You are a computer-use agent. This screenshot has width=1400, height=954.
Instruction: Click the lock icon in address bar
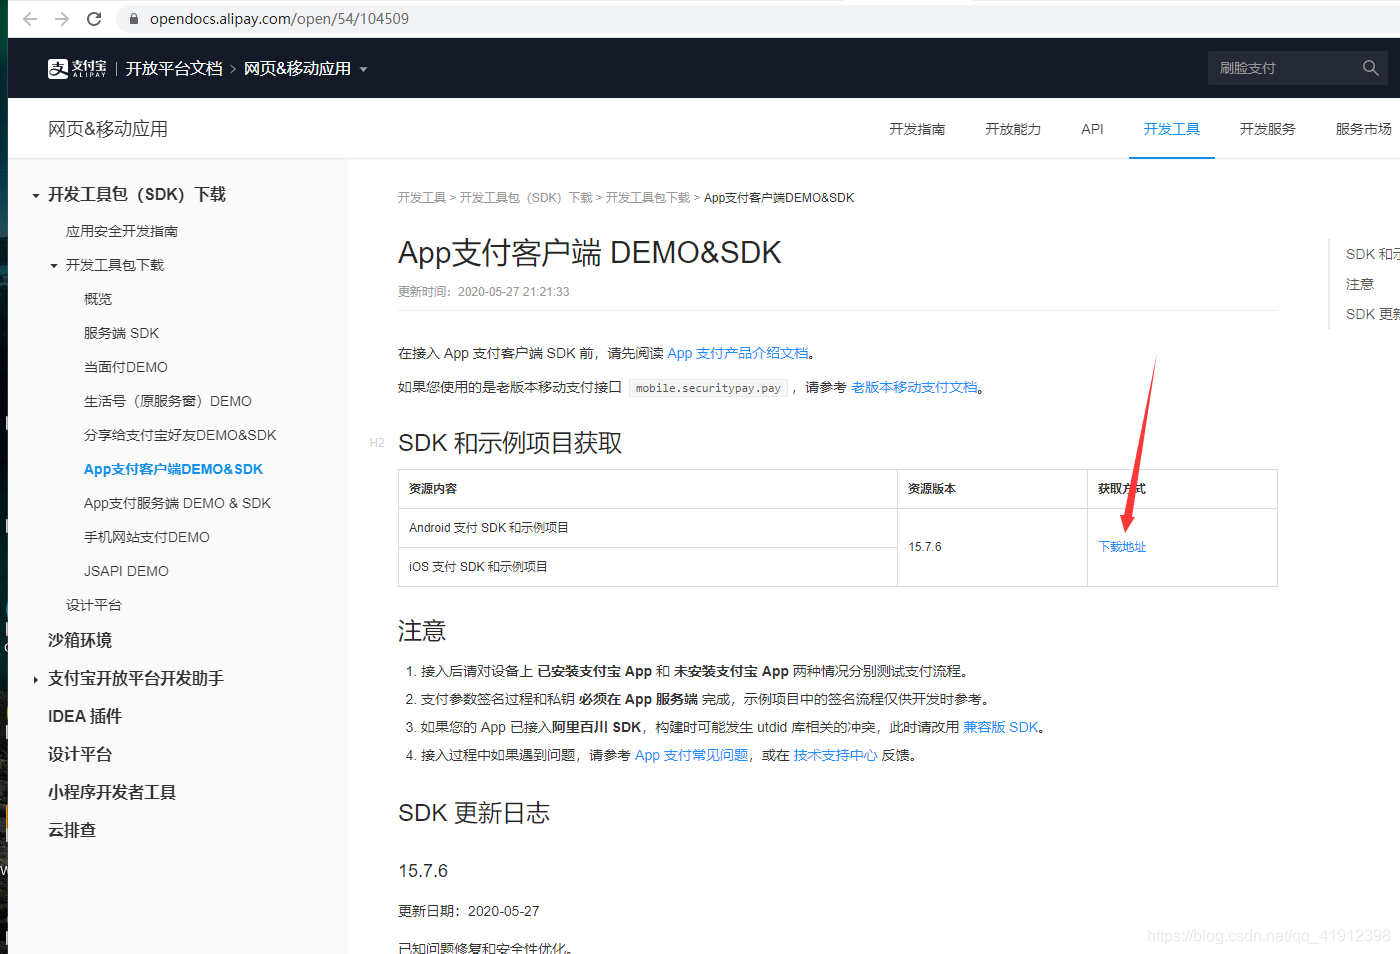pyautogui.click(x=134, y=19)
